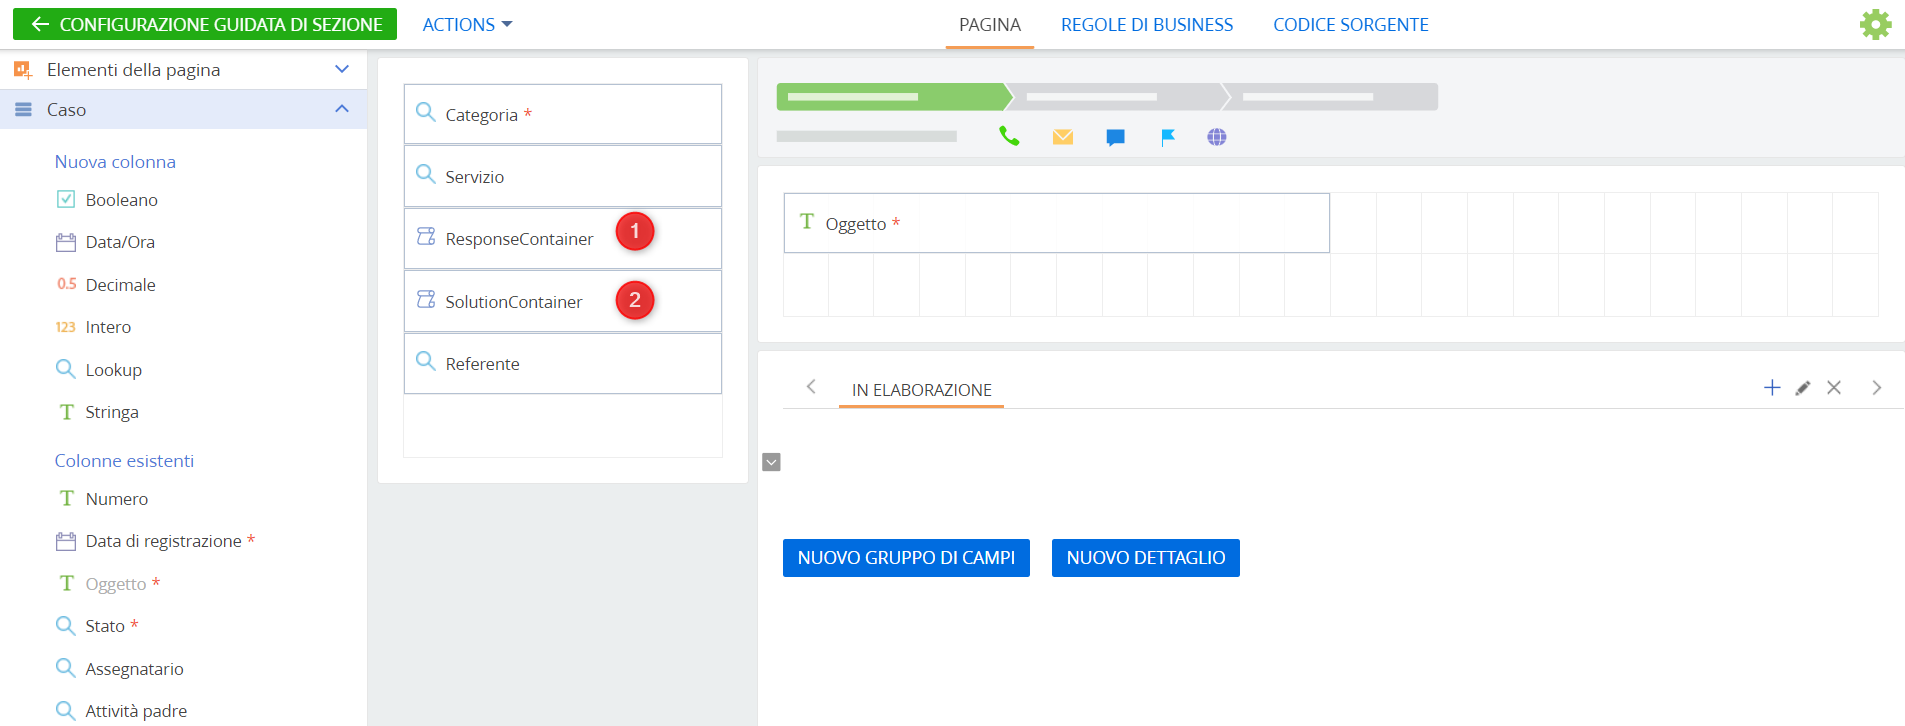Remove the tab with X icon
This screenshot has width=1905, height=726.
click(1834, 388)
